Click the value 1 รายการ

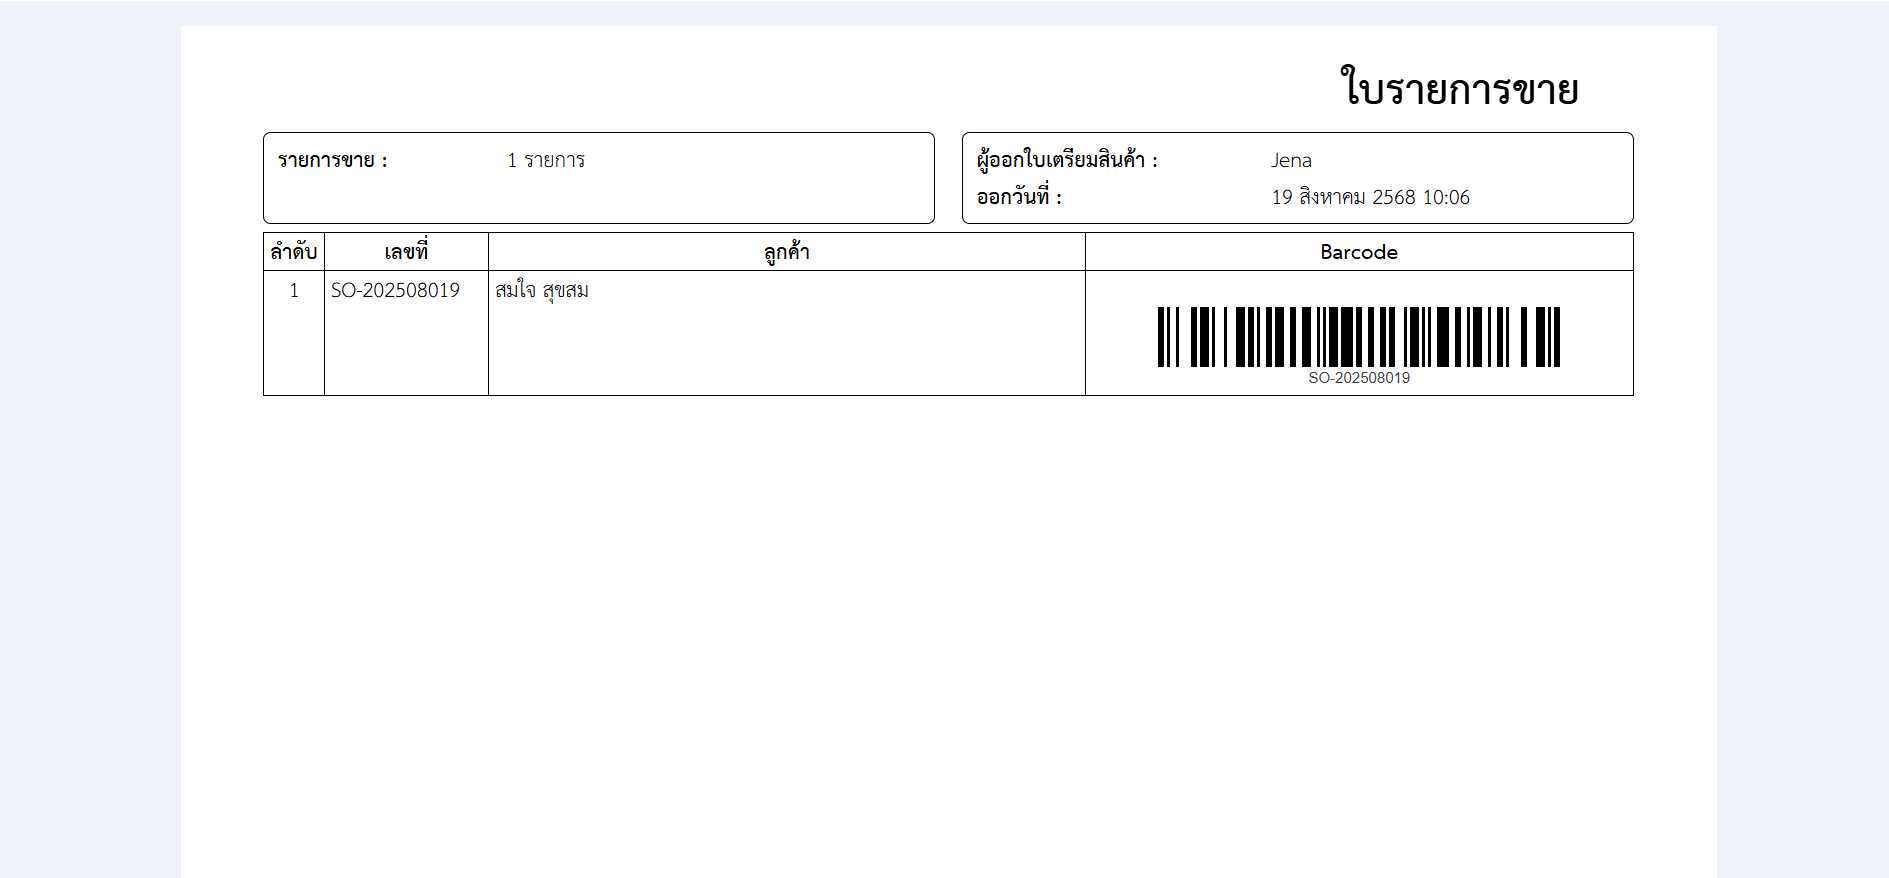(x=546, y=160)
